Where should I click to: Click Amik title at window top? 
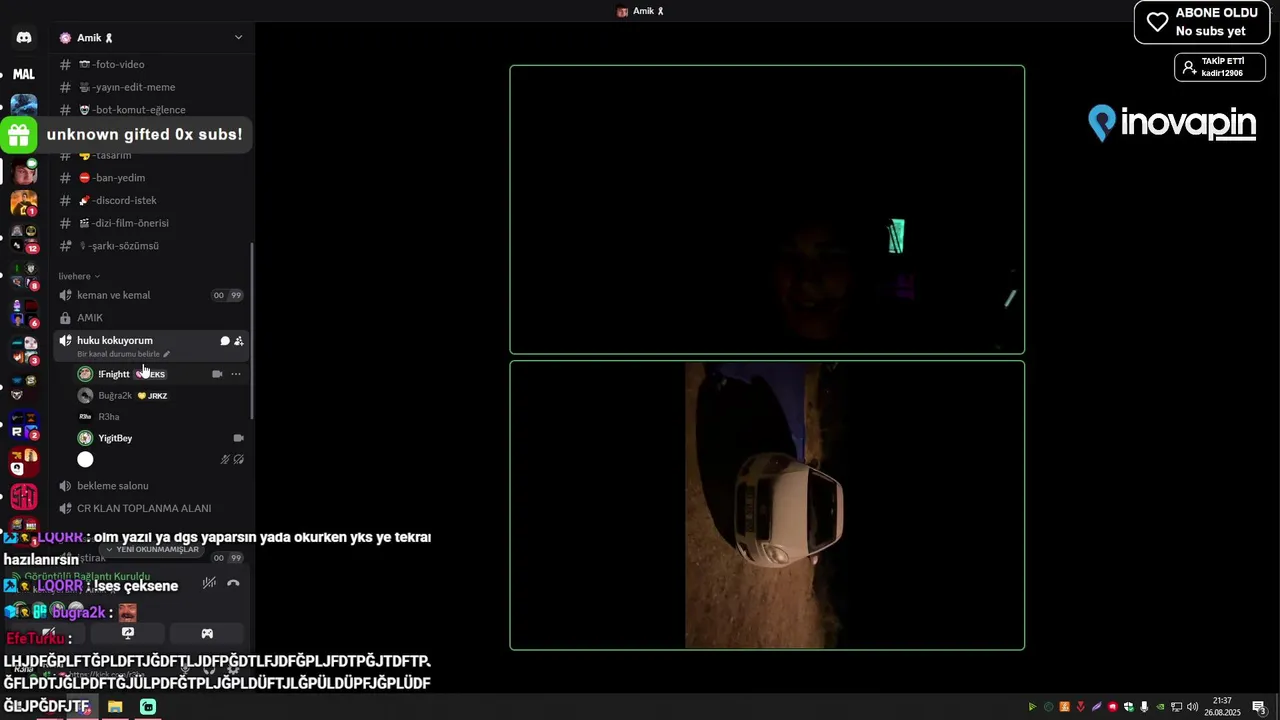point(640,11)
